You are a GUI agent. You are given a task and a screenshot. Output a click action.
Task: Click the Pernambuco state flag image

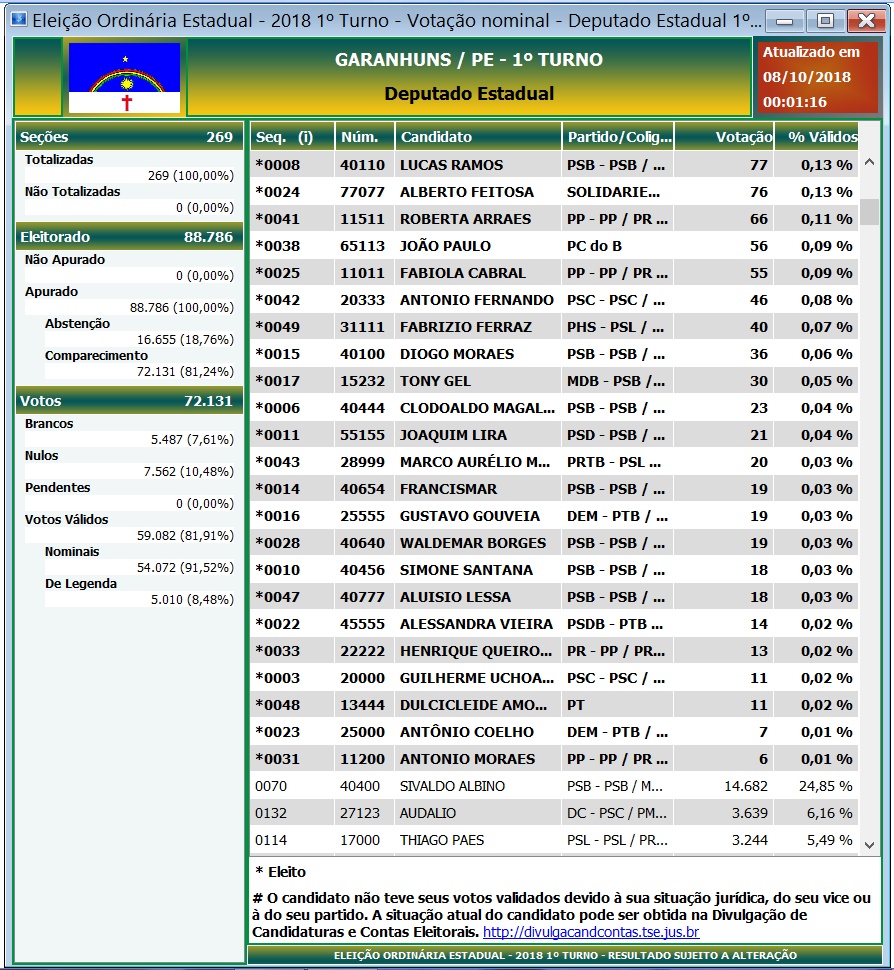[124, 77]
